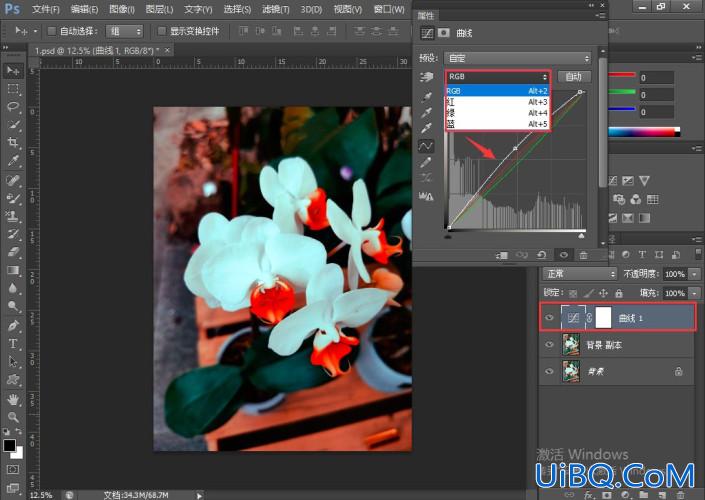Delete layer using the Layers panel trash icon
Screen dimensions: 705x500
682,495
